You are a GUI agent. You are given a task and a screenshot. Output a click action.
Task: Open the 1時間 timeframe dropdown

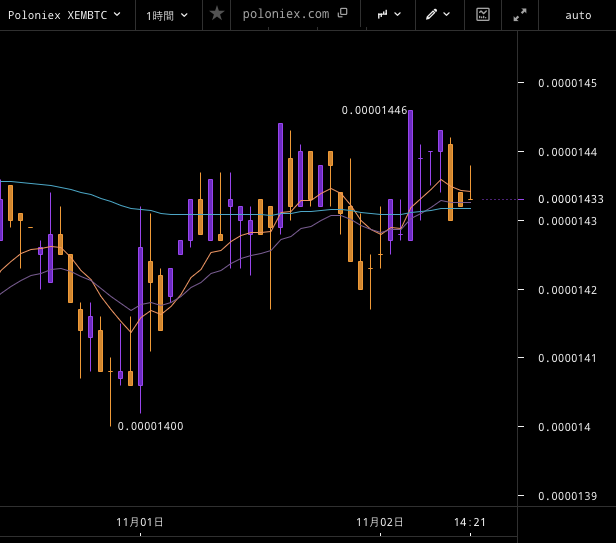[167, 15]
